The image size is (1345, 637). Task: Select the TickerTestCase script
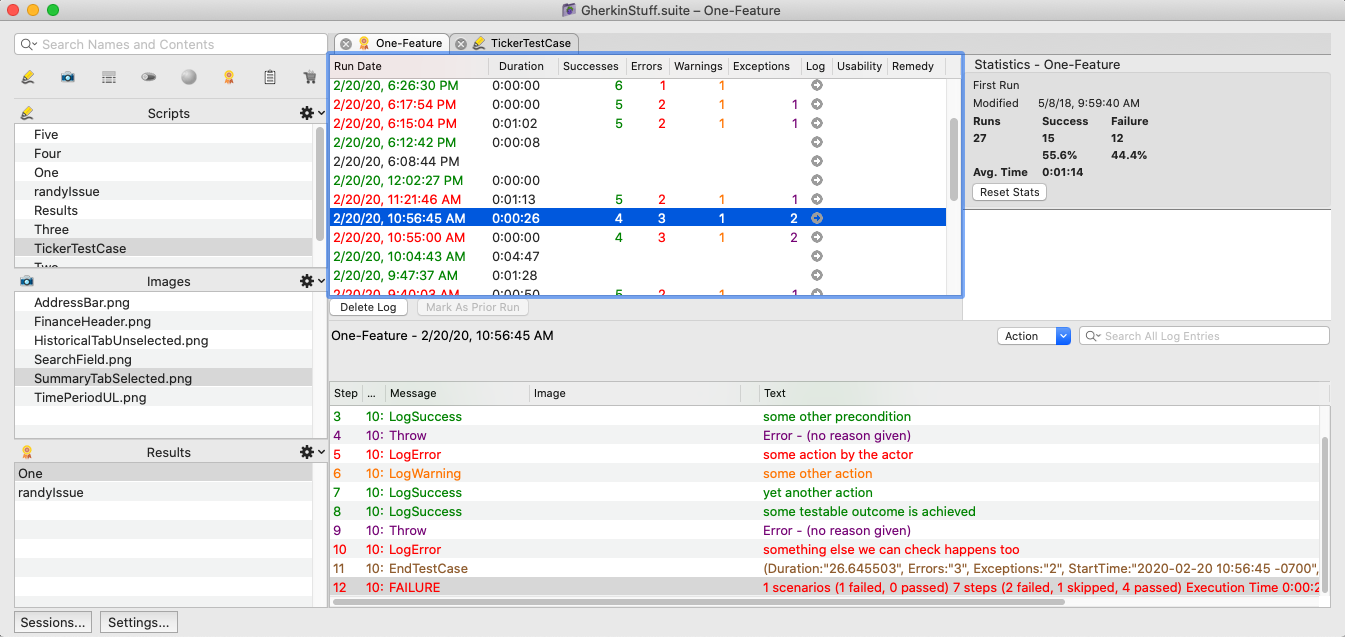(165, 249)
